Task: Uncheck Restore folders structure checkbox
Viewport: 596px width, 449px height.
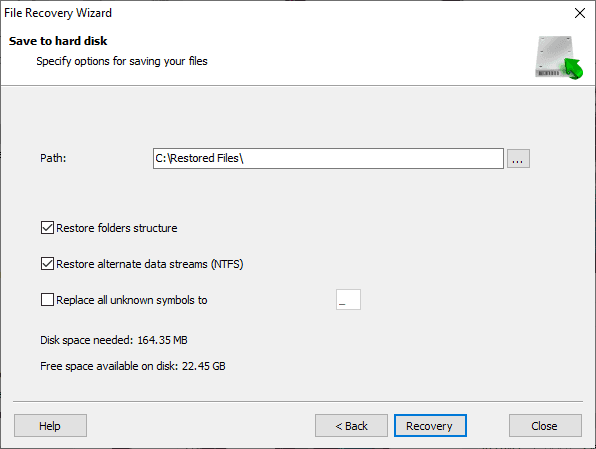Action: [x=47, y=228]
